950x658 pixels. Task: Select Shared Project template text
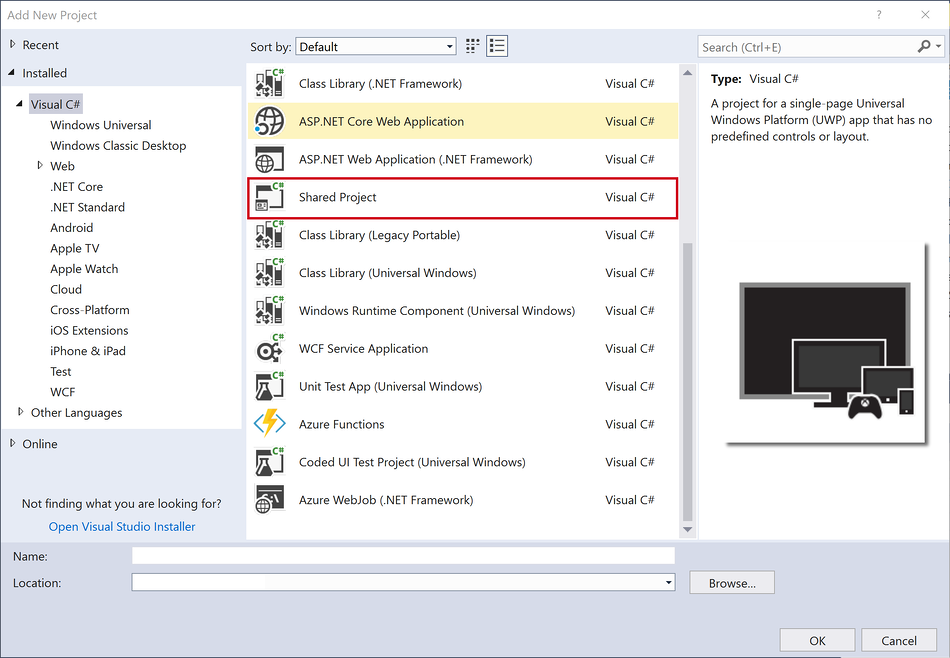337,197
